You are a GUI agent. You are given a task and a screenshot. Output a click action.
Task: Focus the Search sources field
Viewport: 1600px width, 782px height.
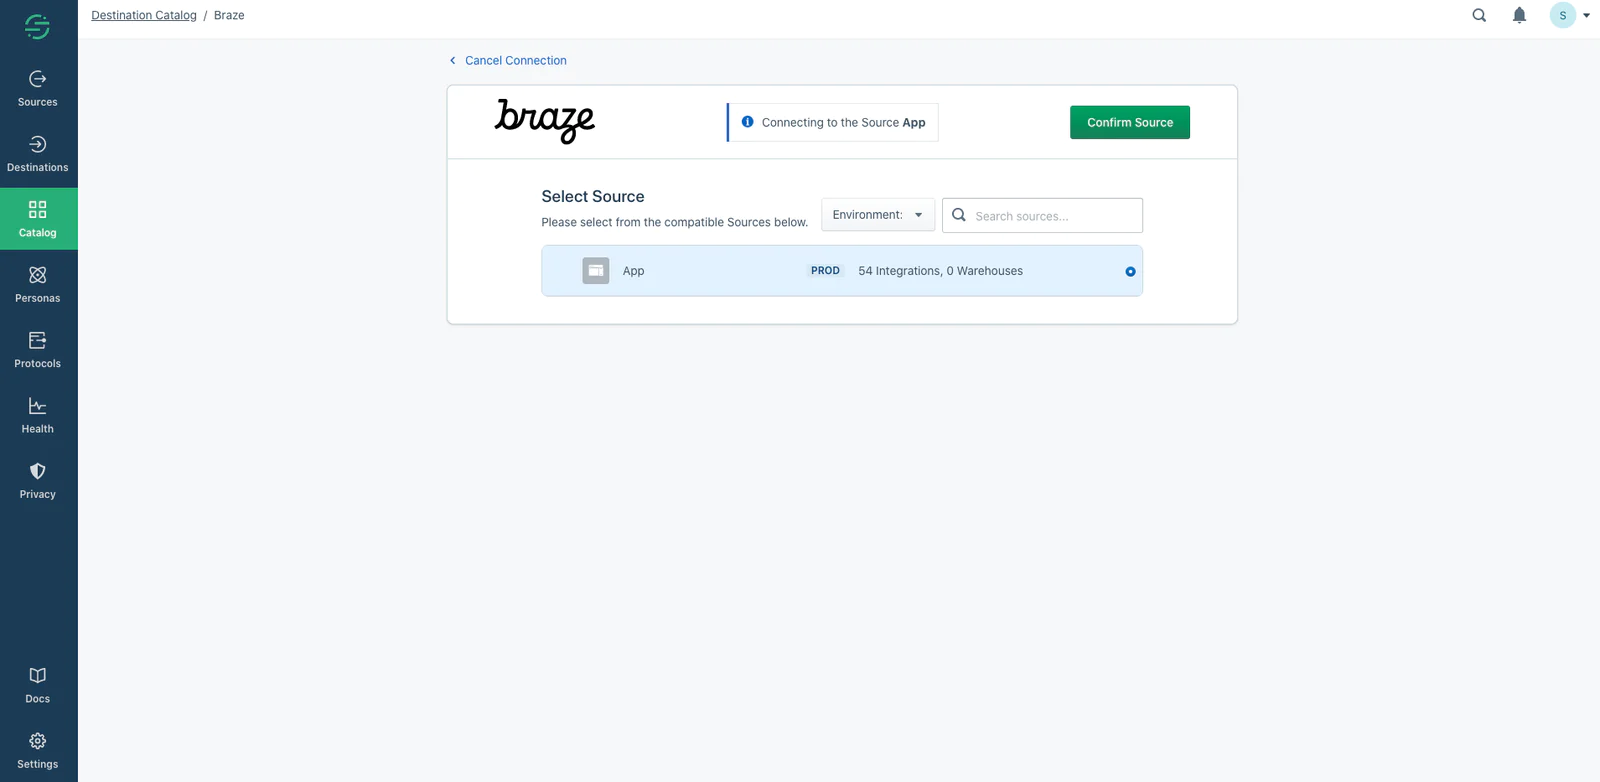[1042, 216]
